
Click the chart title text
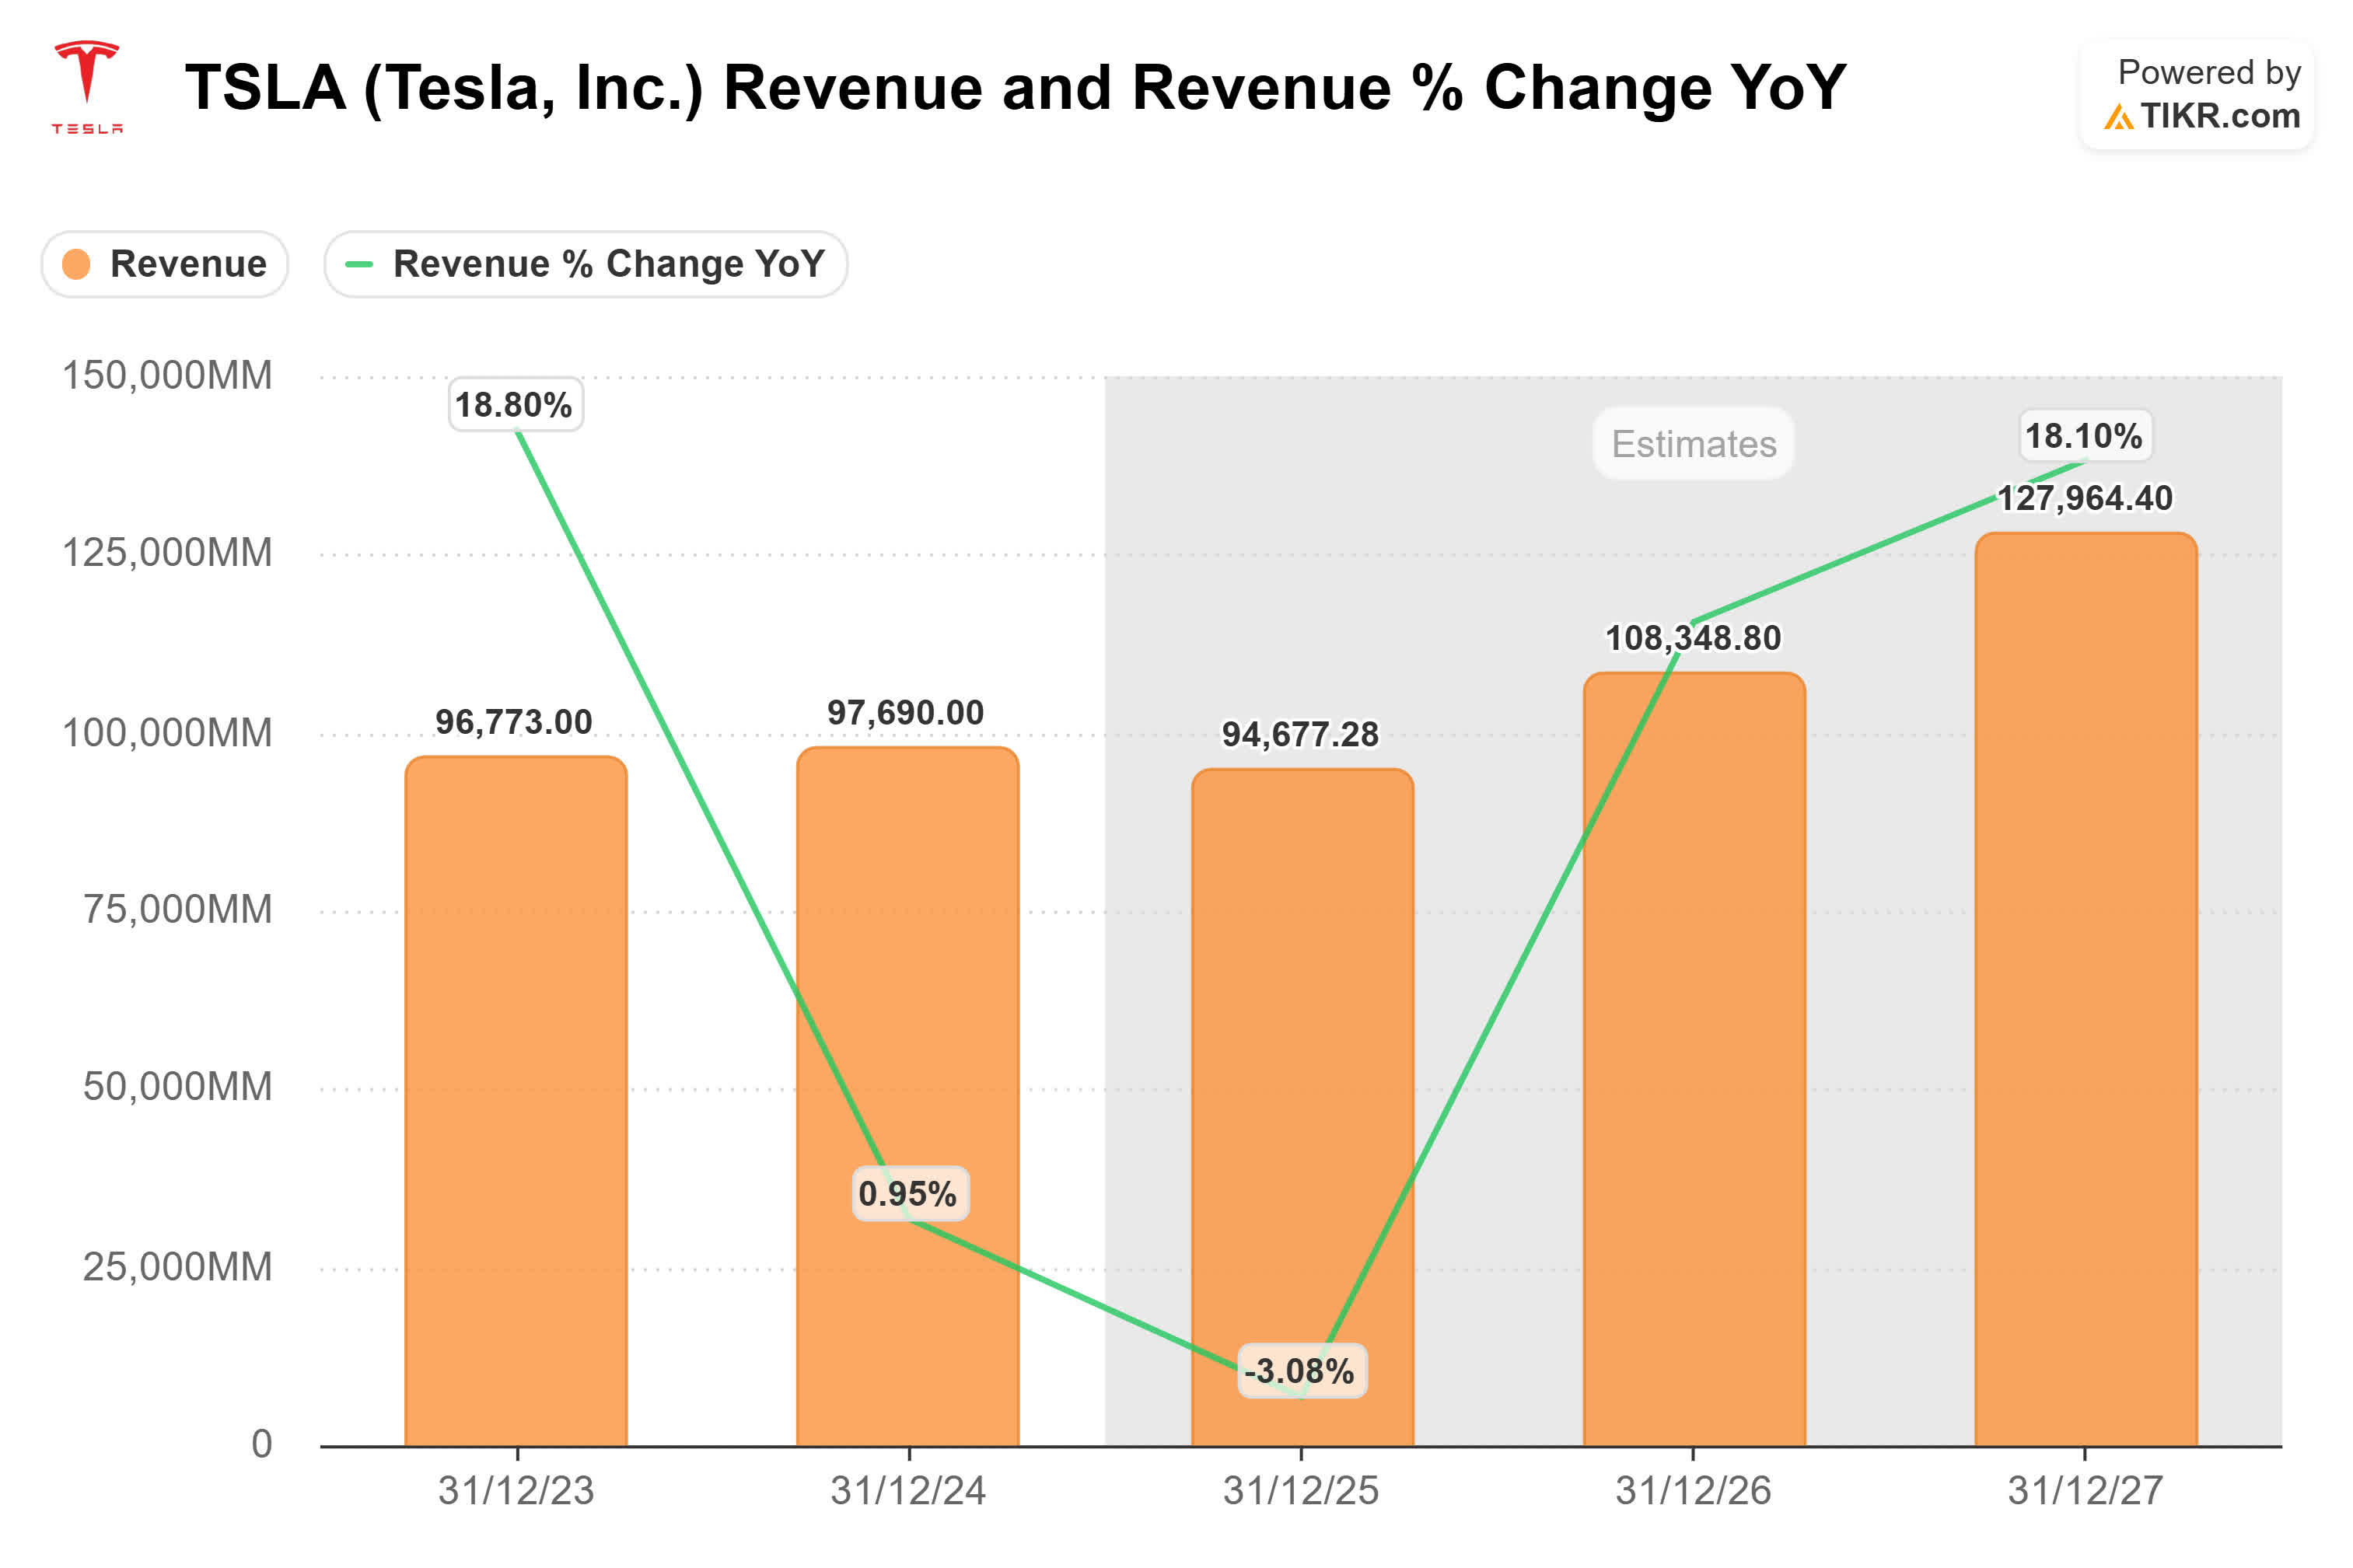click(x=1014, y=87)
